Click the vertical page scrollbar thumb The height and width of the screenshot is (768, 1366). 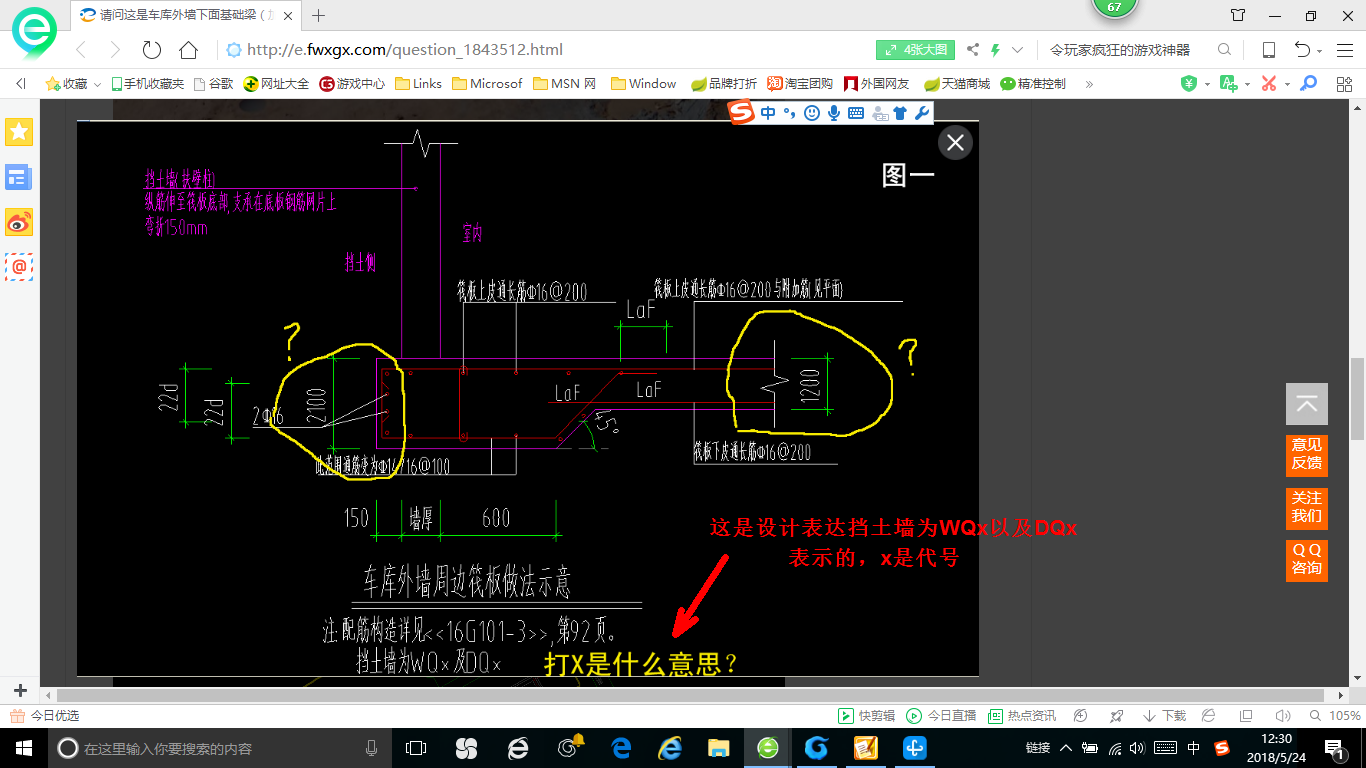1357,399
